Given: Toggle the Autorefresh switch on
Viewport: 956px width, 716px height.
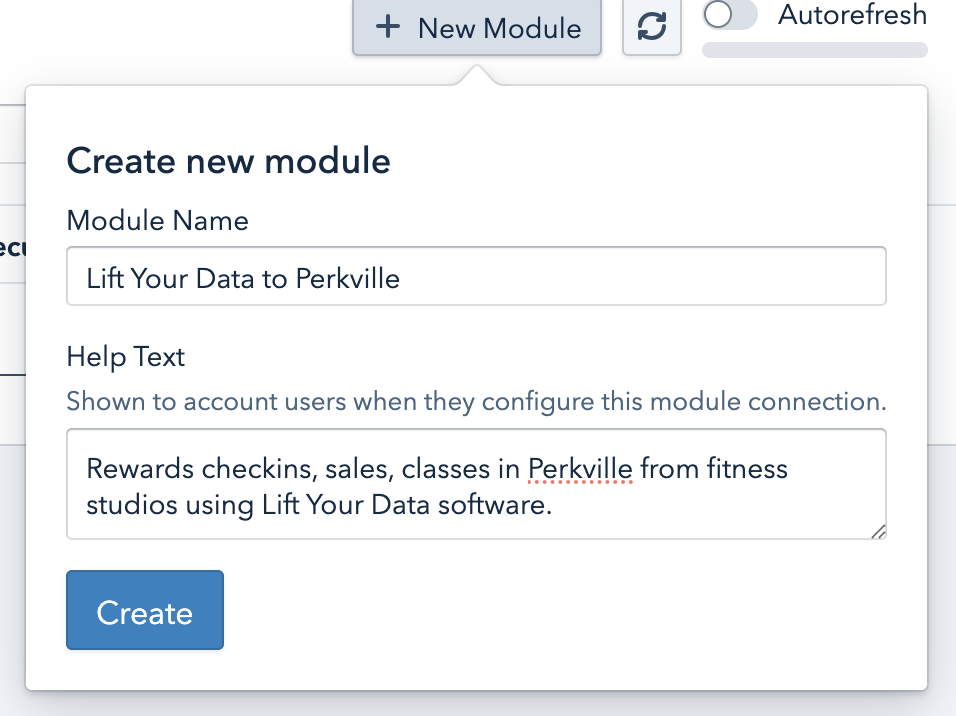Looking at the screenshot, I should click(x=731, y=16).
